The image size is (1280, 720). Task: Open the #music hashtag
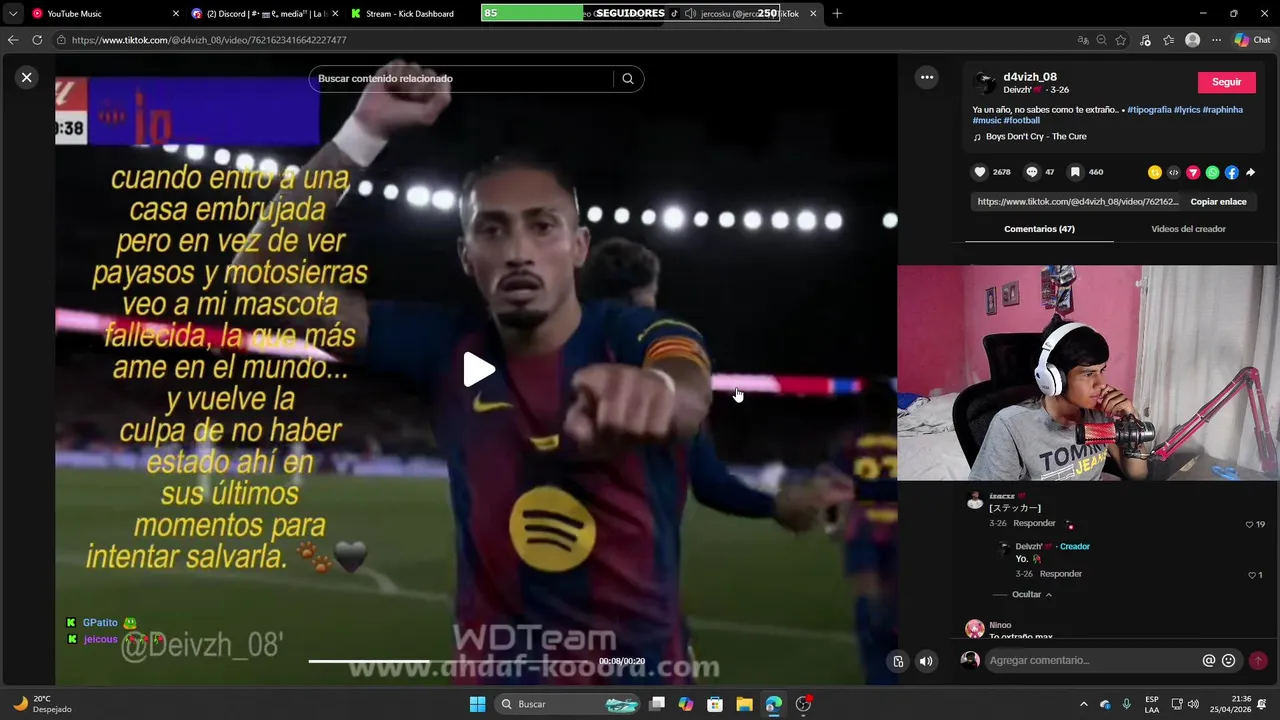click(986, 121)
